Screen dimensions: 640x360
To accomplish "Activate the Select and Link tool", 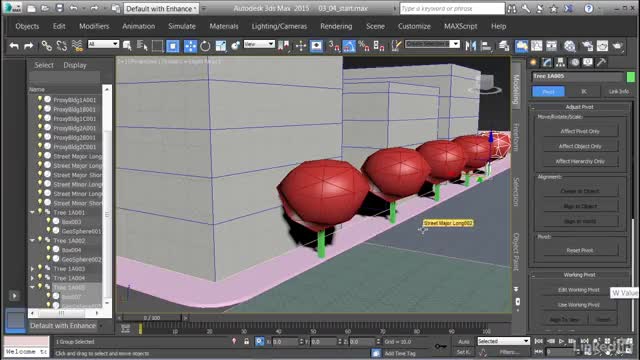I will [x=47, y=46].
